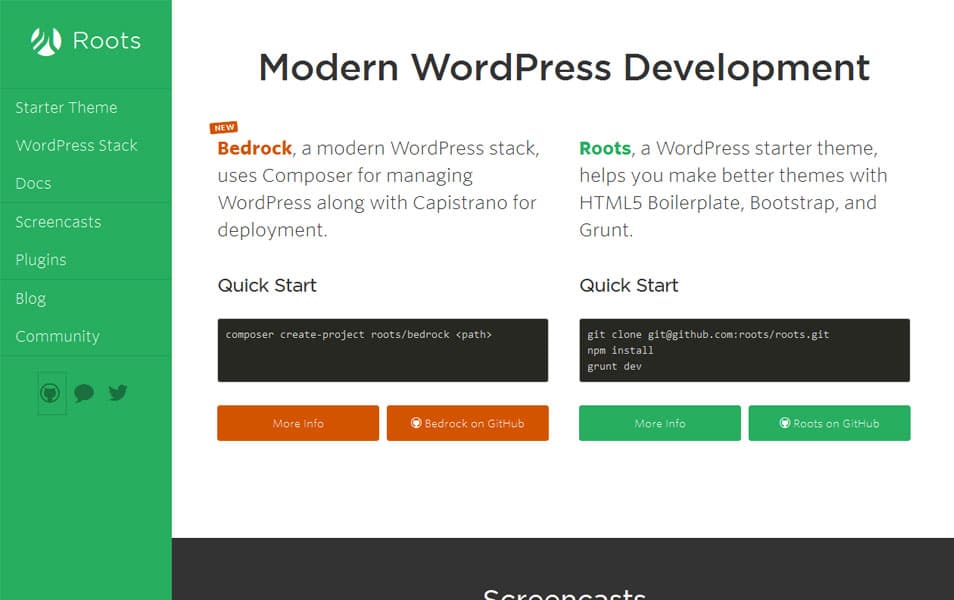Open the chat bubble discussion icon
The width and height of the screenshot is (954, 600).
[84, 393]
